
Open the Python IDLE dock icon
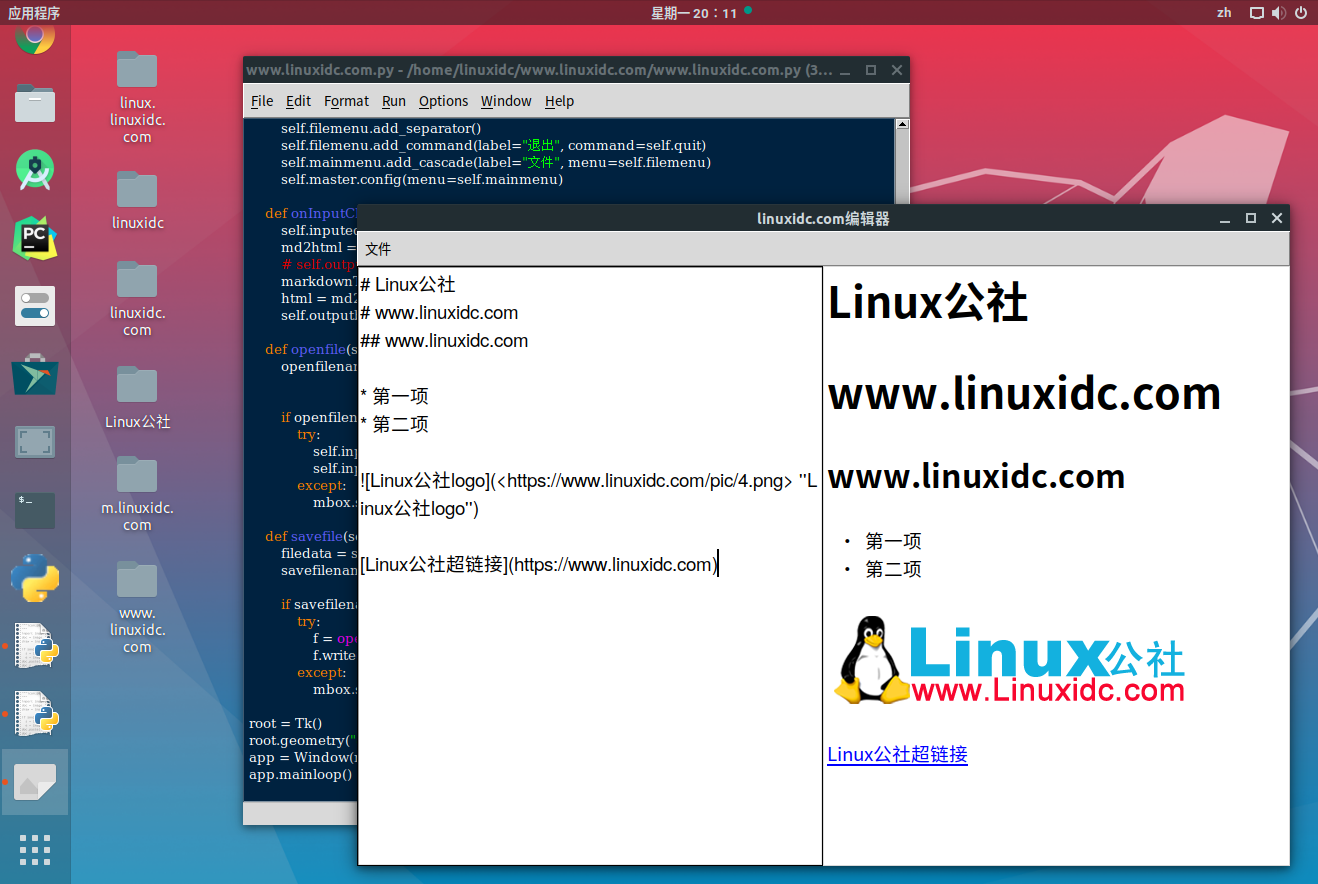tap(35, 578)
